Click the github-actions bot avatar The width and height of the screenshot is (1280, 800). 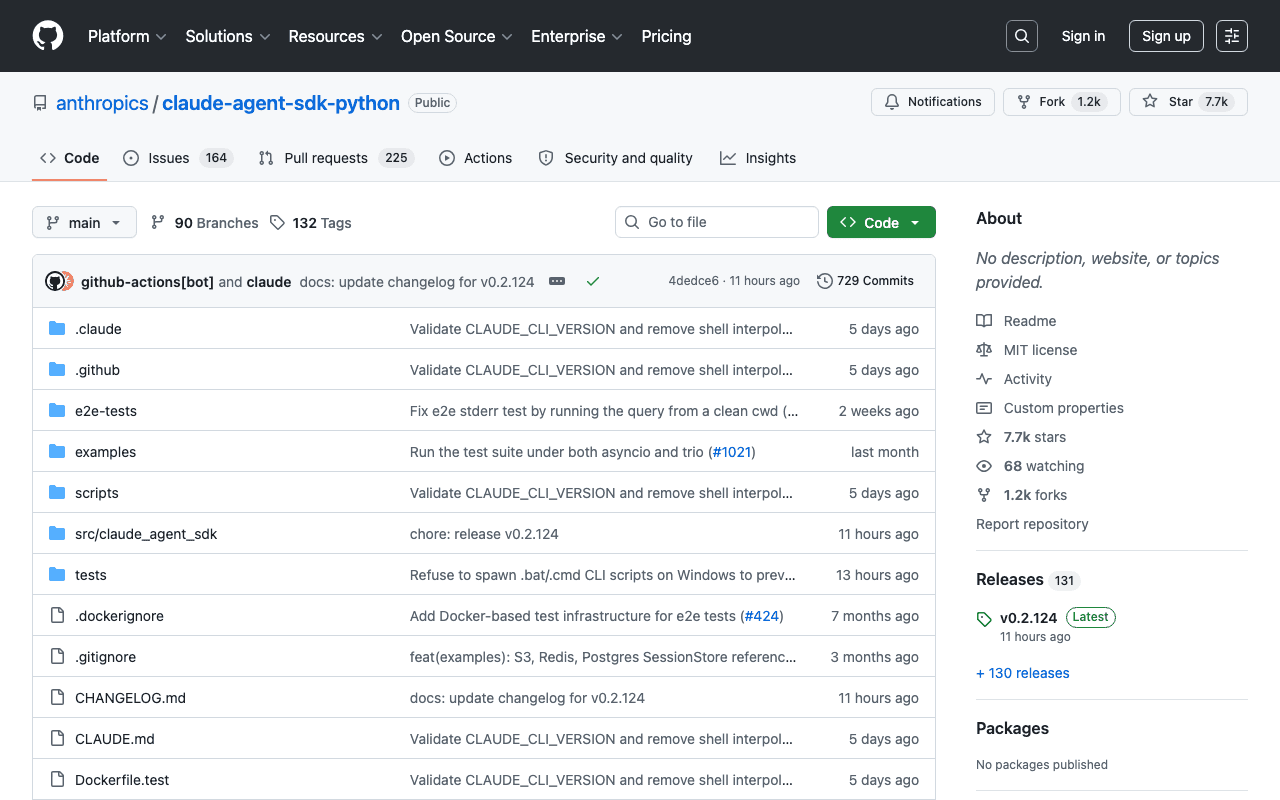[x=54, y=281]
